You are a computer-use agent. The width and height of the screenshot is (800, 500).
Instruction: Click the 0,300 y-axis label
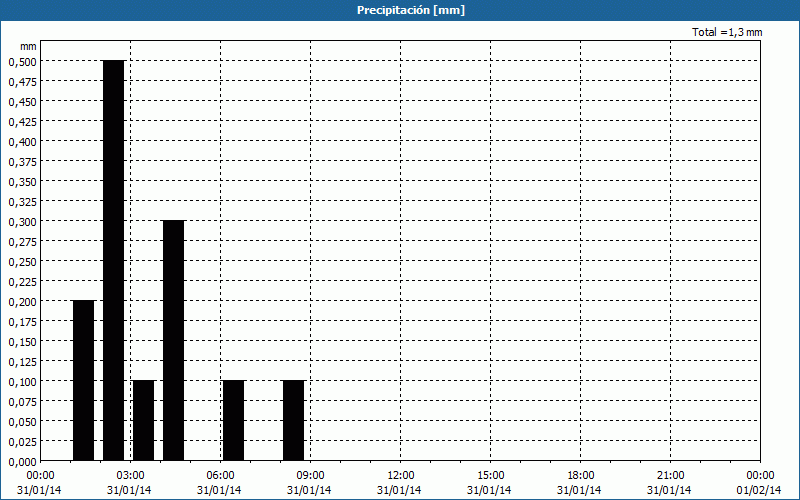(22, 221)
